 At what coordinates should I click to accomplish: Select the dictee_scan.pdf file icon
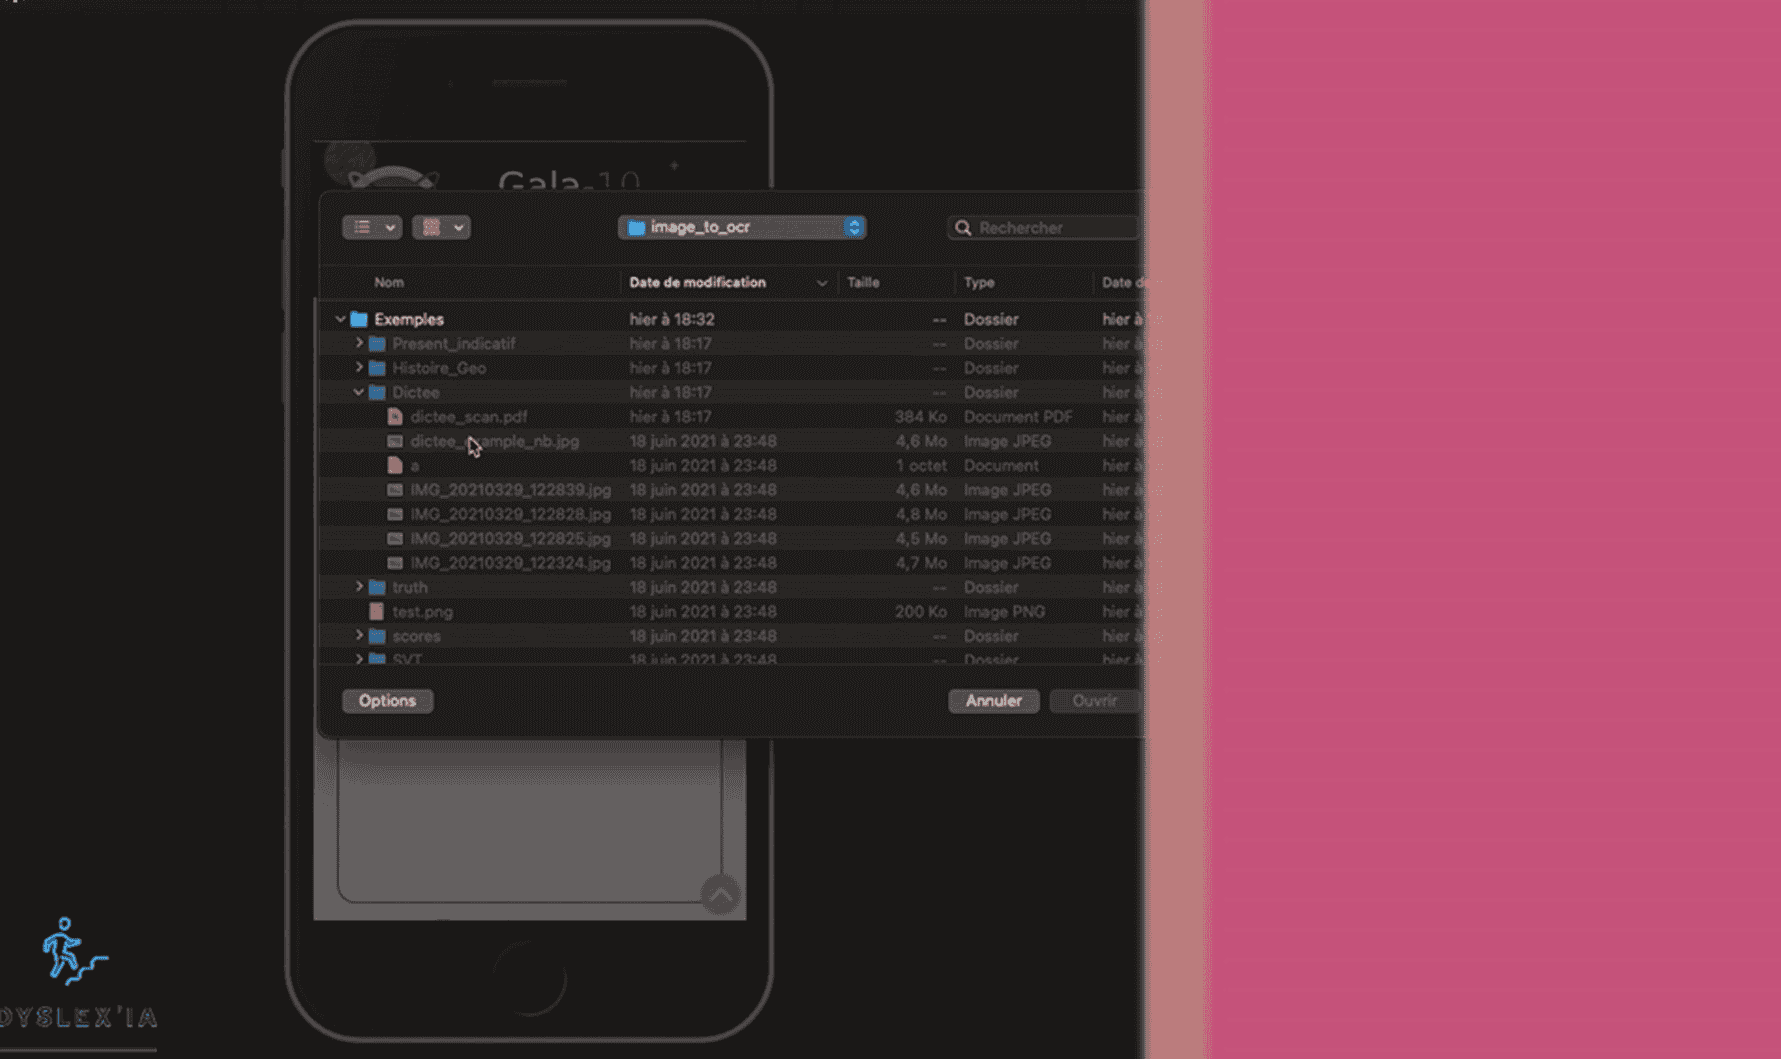tap(395, 417)
